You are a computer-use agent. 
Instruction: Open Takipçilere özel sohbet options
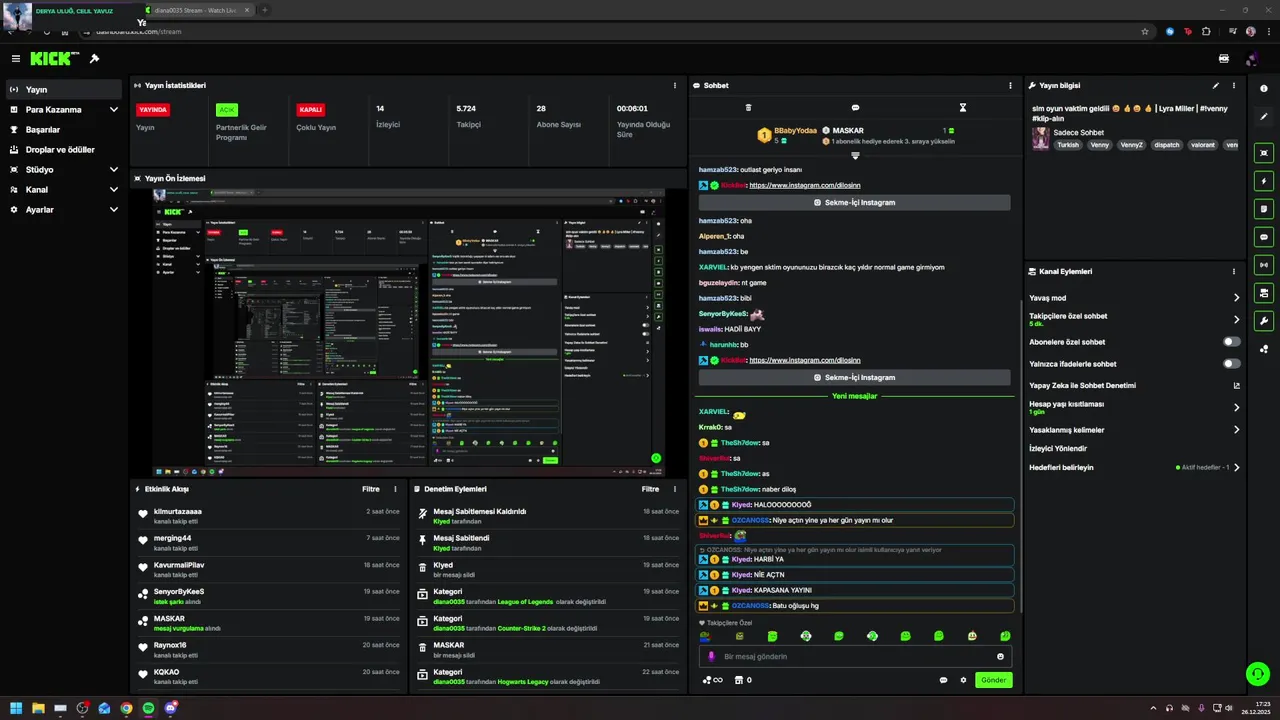(x=1236, y=320)
